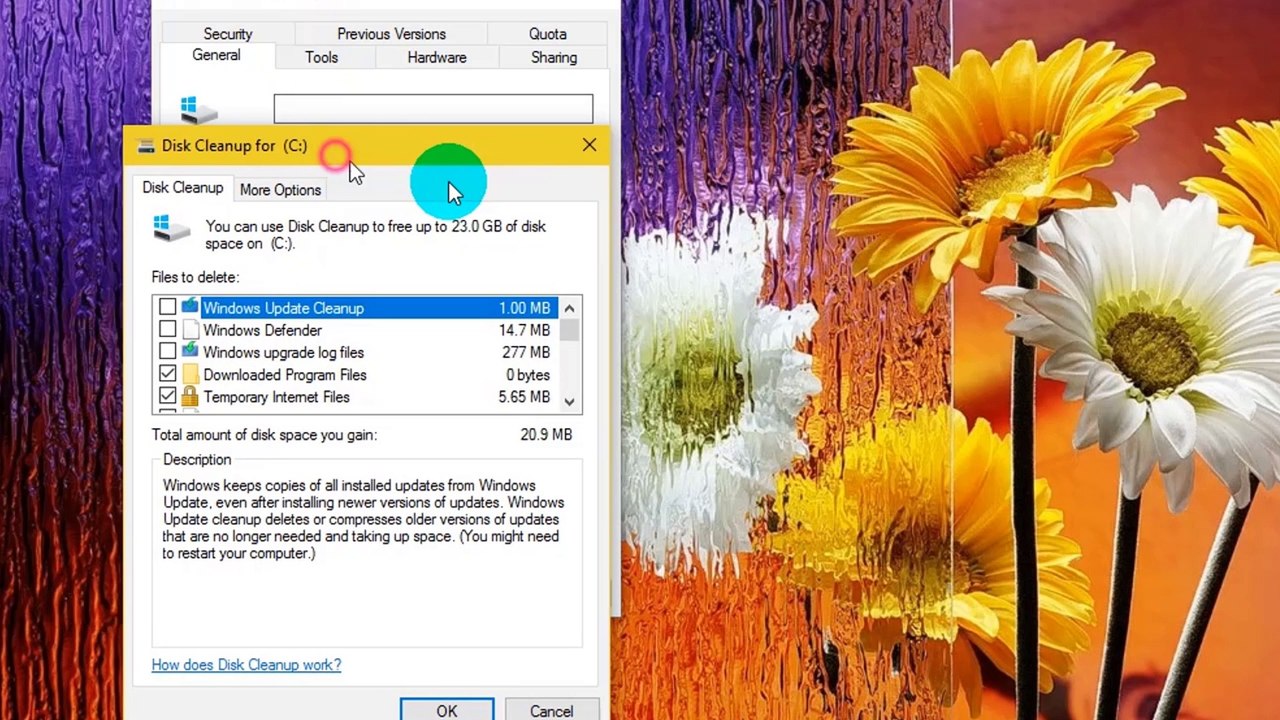Image resolution: width=1280 pixels, height=720 pixels.
Task: Click the Windows Defender file icon
Action: click(x=190, y=330)
